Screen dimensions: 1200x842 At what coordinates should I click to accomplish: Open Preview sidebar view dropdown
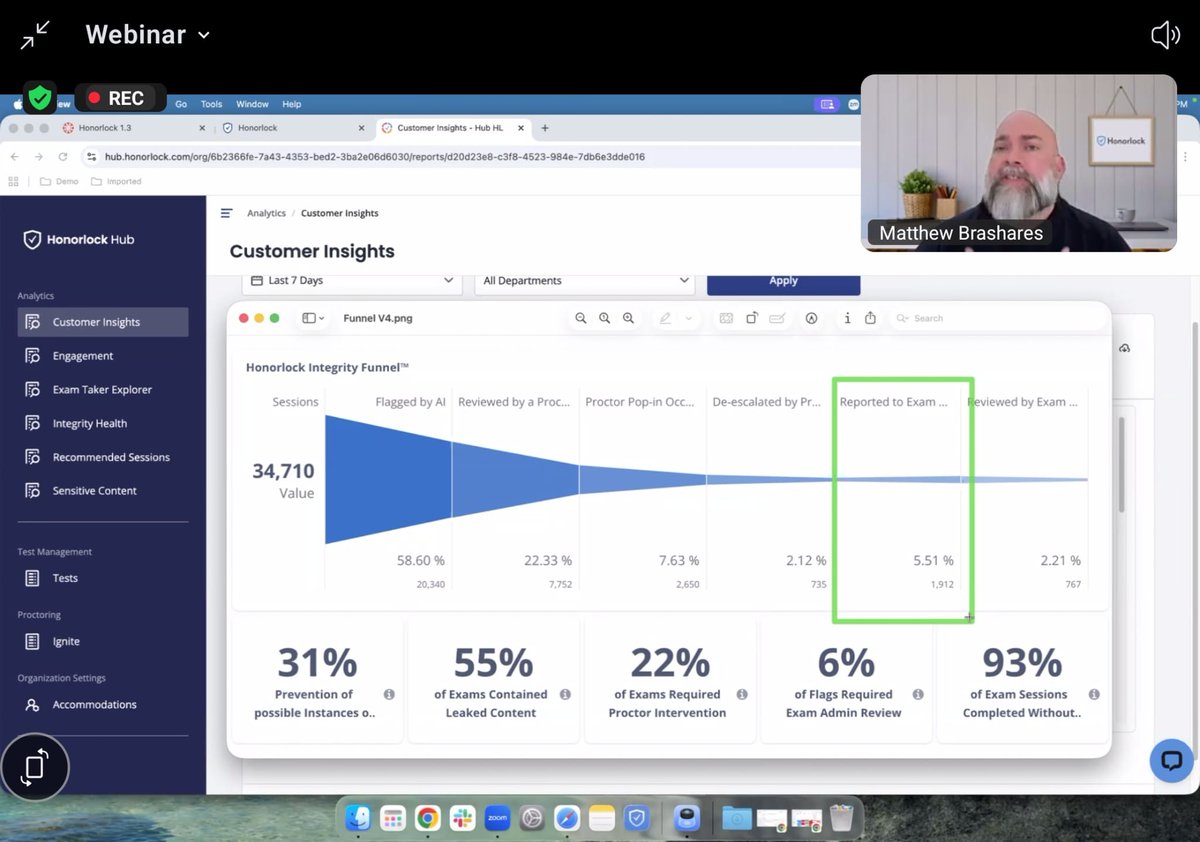pyautogui.click(x=313, y=318)
